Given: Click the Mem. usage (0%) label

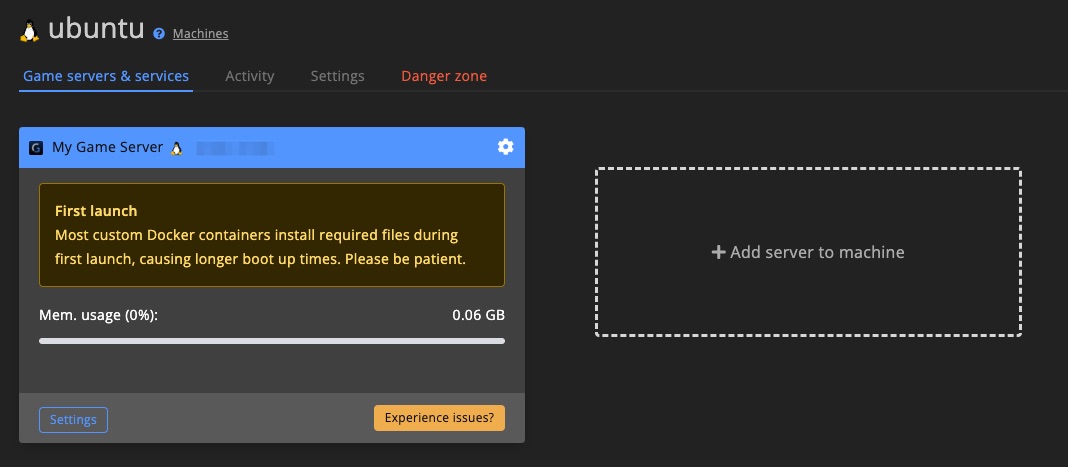Looking at the screenshot, I should click(98, 315).
